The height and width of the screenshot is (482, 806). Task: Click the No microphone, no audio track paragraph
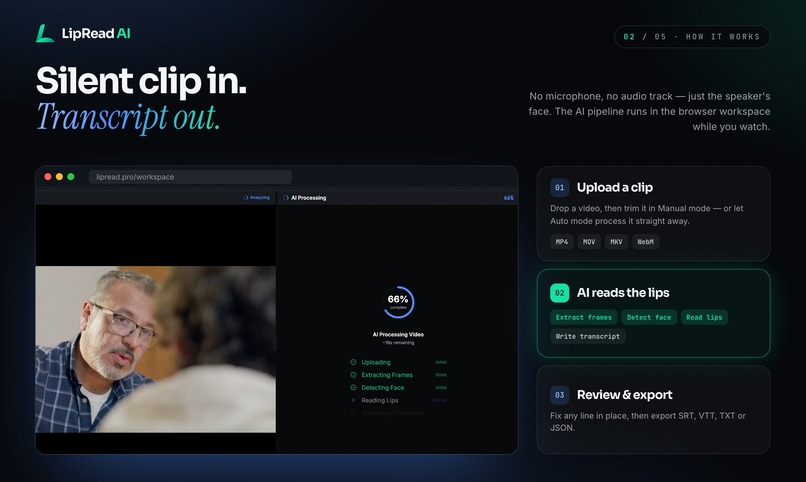(x=649, y=111)
